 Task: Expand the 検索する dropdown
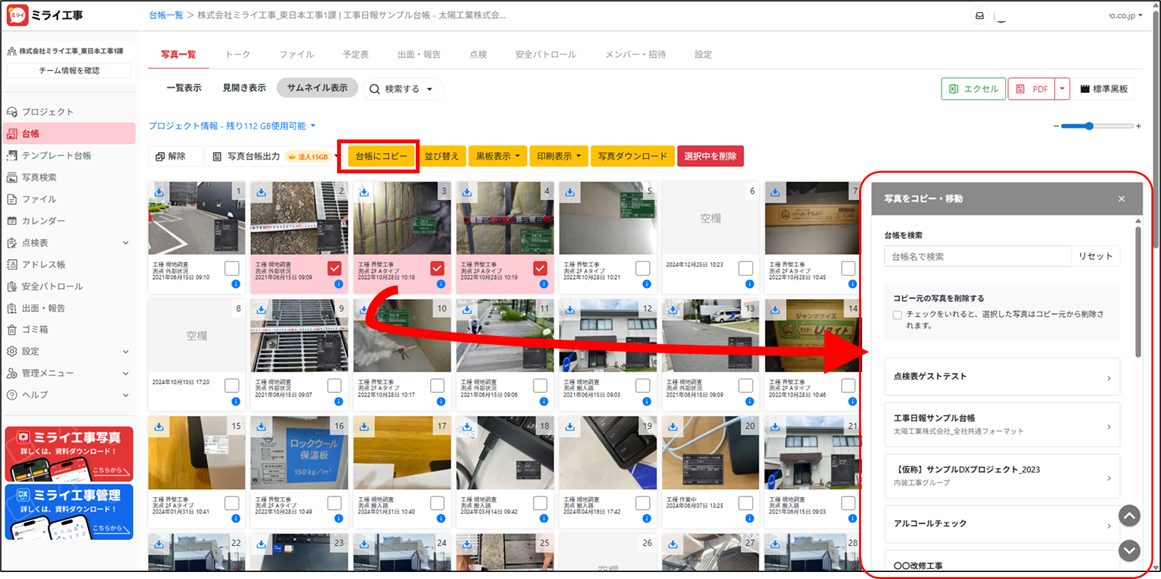pos(402,89)
